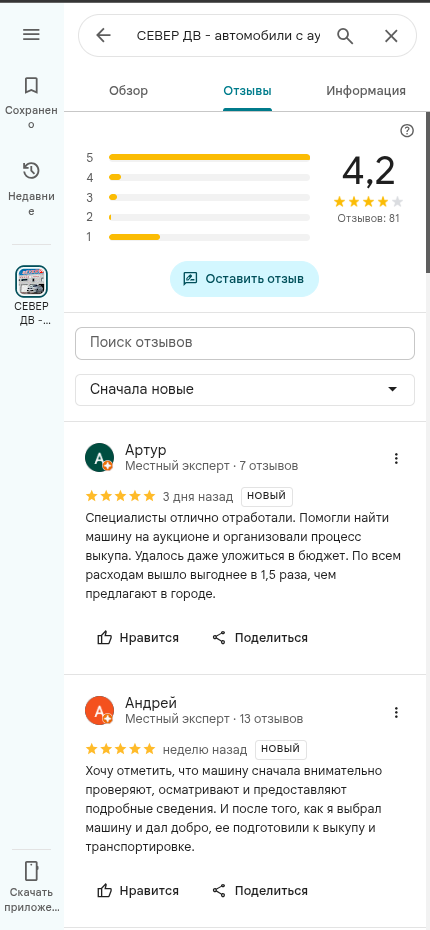
Task: Share Андрей's review via Поделиться
Action: point(260,891)
